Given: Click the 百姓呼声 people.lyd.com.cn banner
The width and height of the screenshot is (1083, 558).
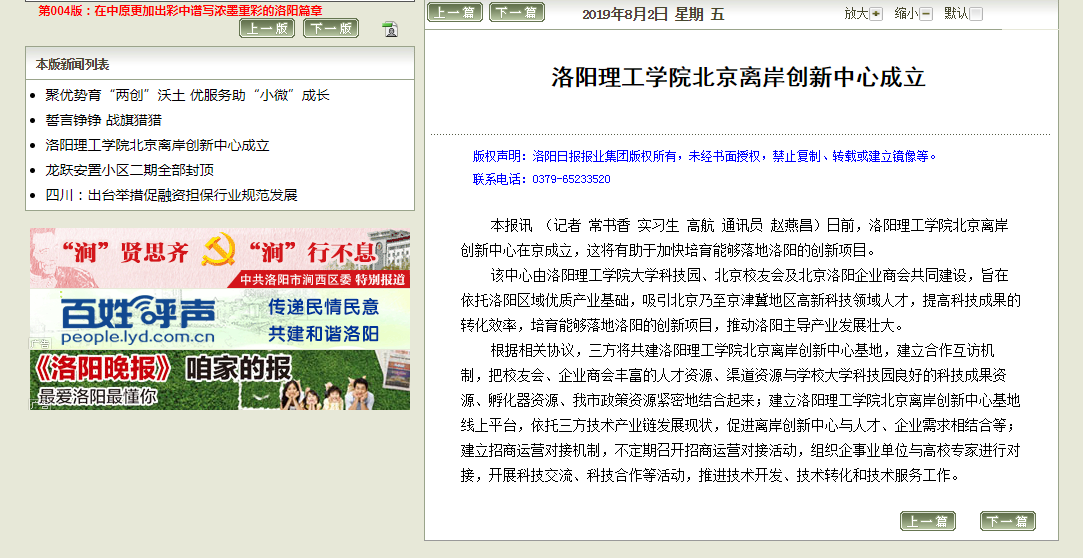Looking at the screenshot, I should 219,318.
